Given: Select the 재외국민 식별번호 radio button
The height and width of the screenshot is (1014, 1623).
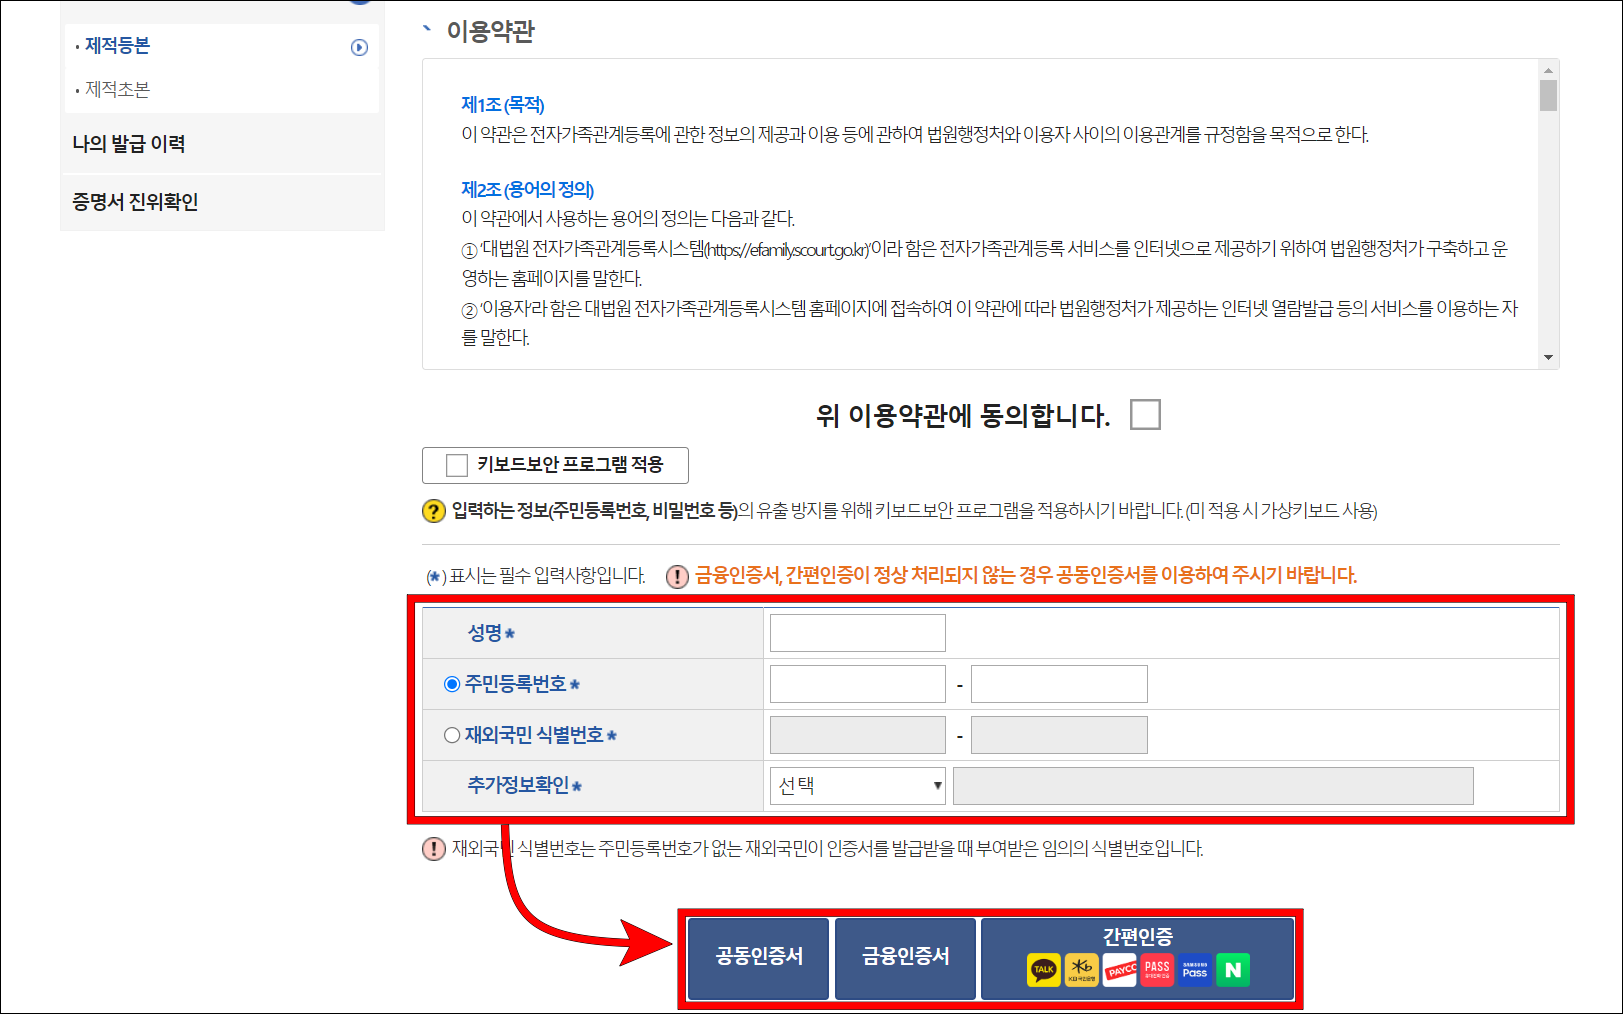Looking at the screenshot, I should pyautogui.click(x=452, y=735).
